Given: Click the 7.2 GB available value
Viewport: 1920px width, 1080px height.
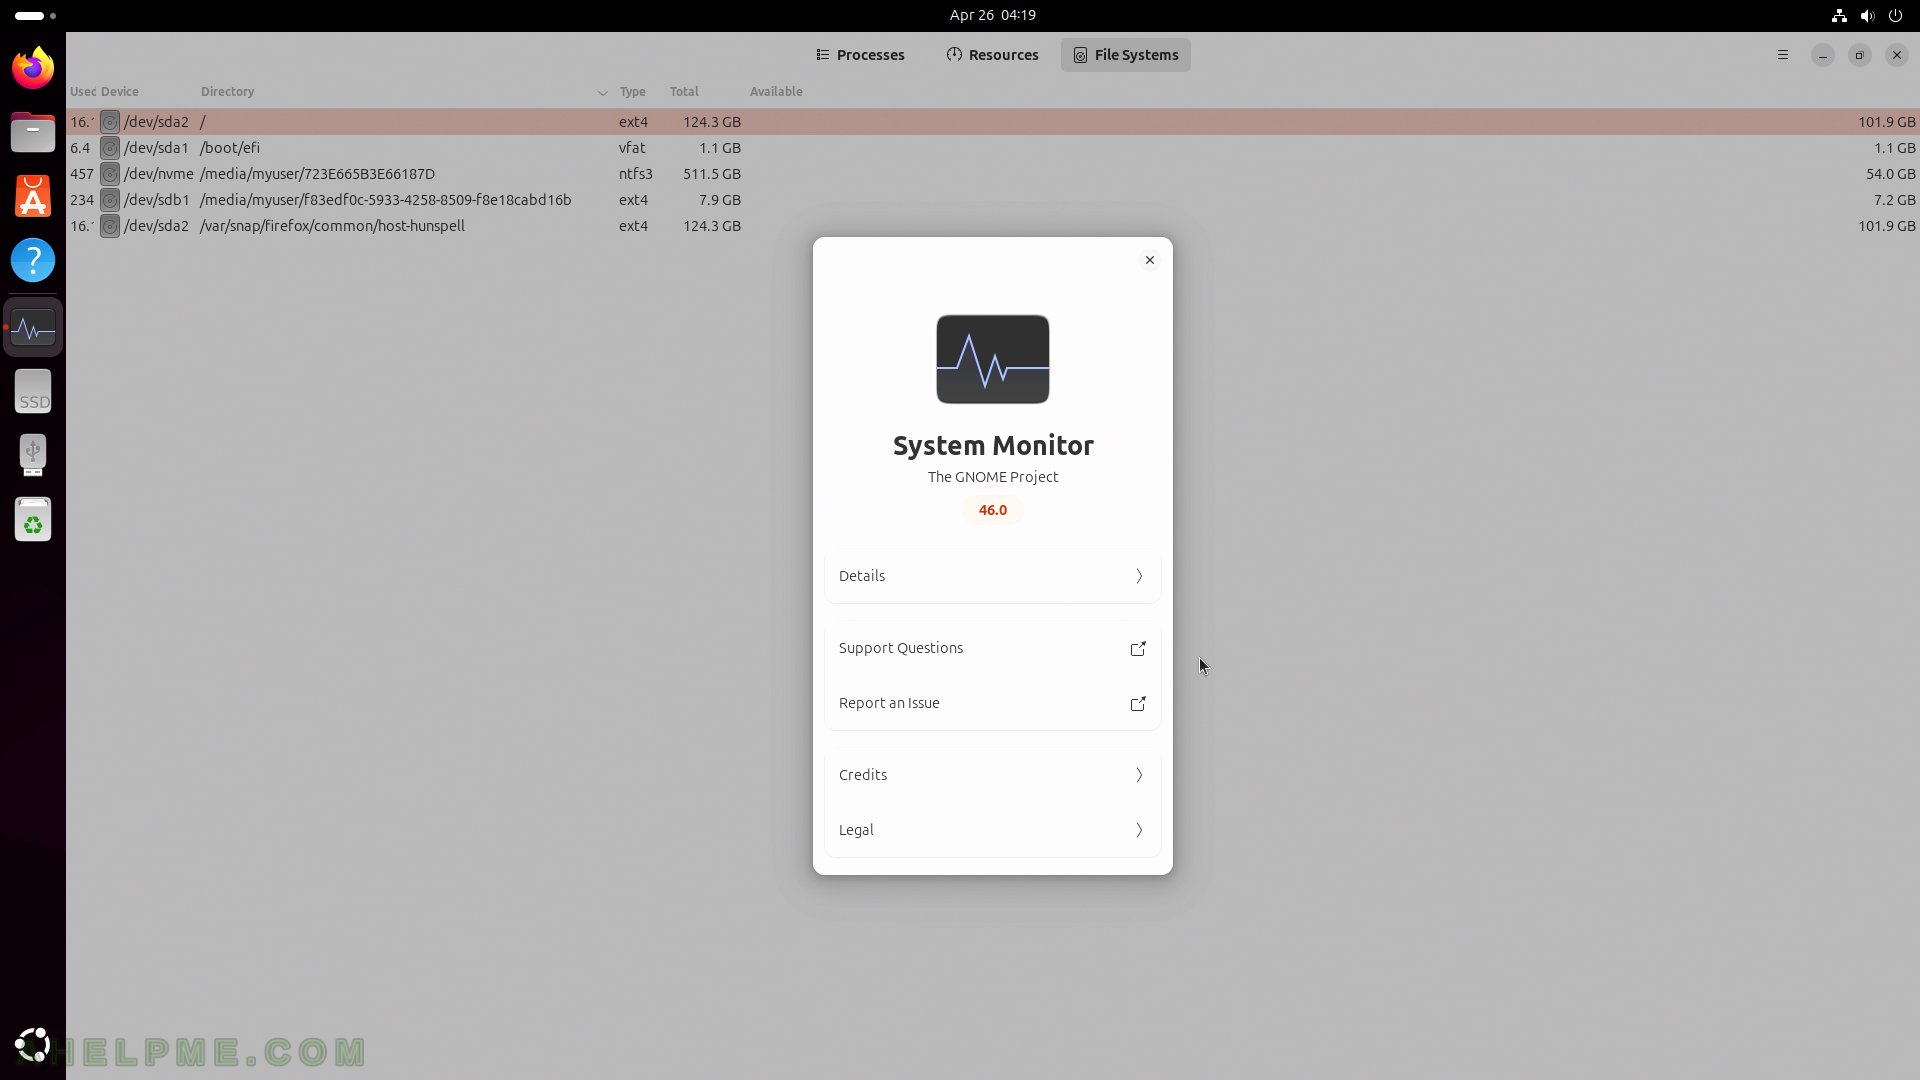Looking at the screenshot, I should [x=1894, y=200].
